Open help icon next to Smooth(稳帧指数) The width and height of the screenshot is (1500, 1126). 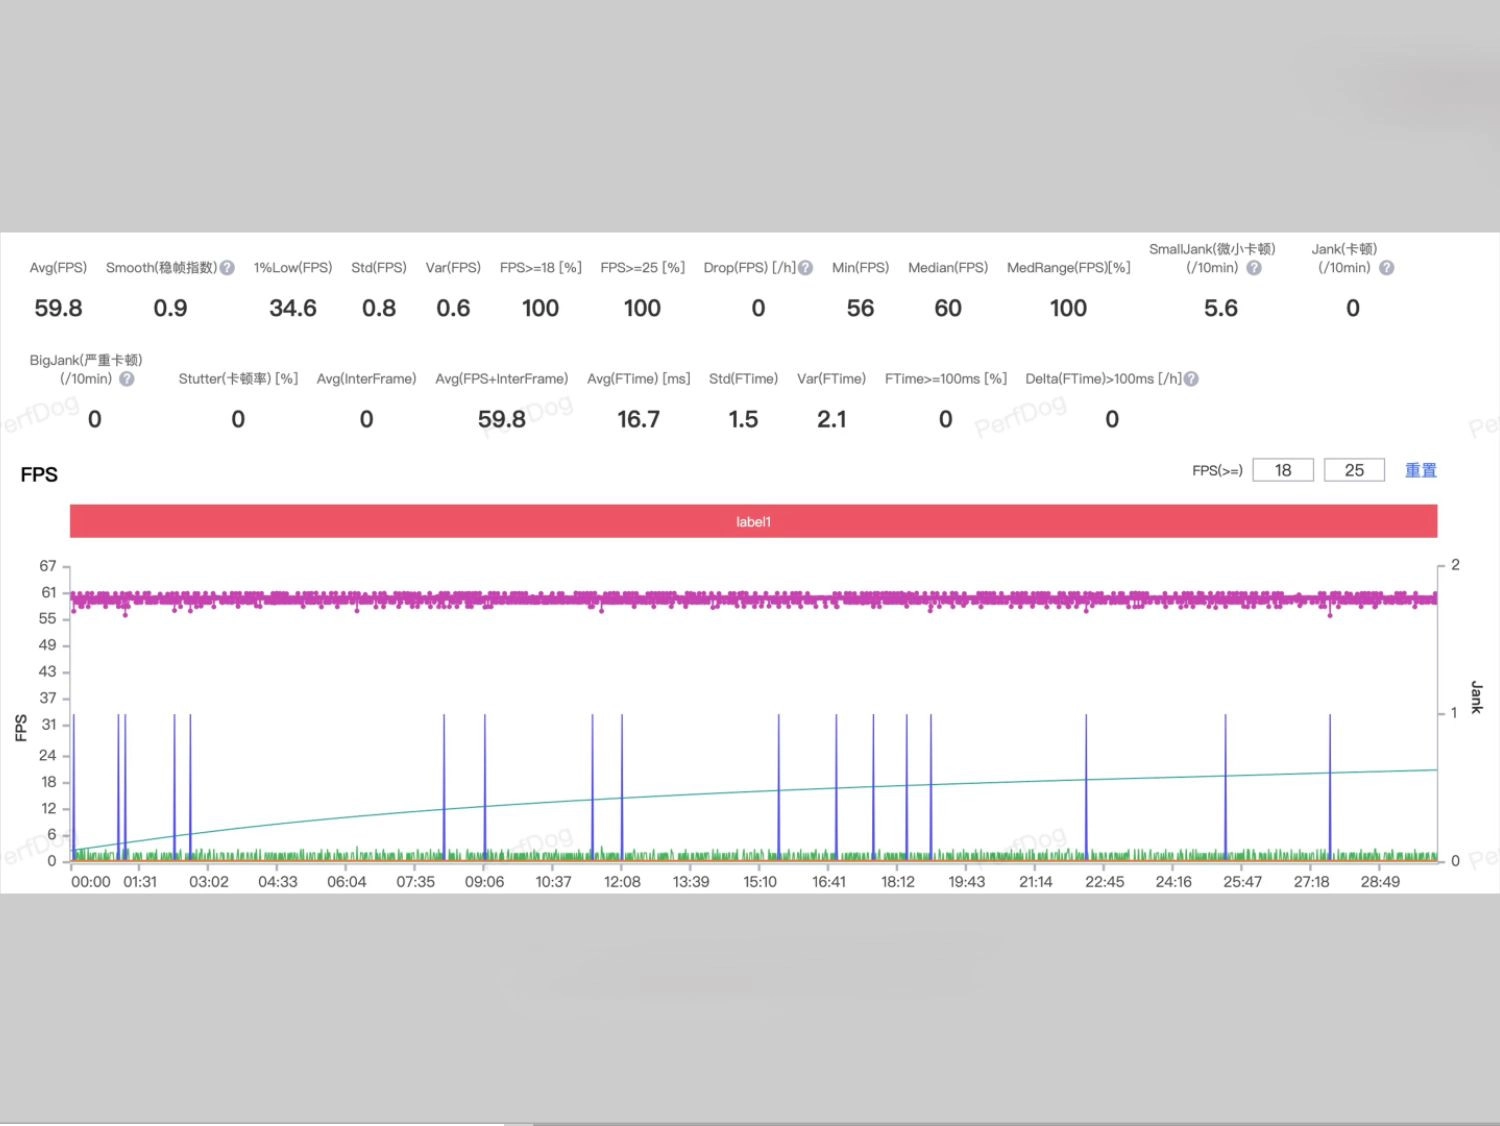coord(227,268)
